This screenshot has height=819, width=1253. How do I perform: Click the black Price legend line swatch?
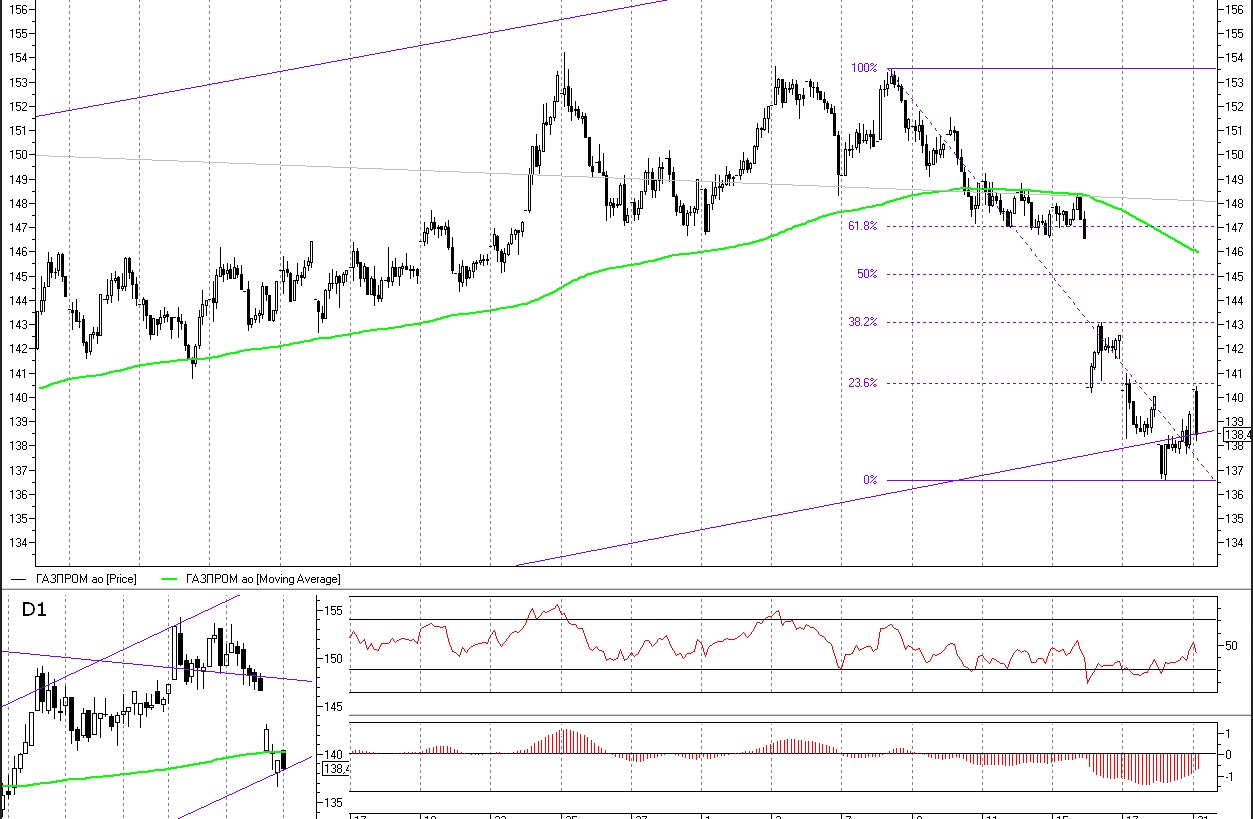18,579
